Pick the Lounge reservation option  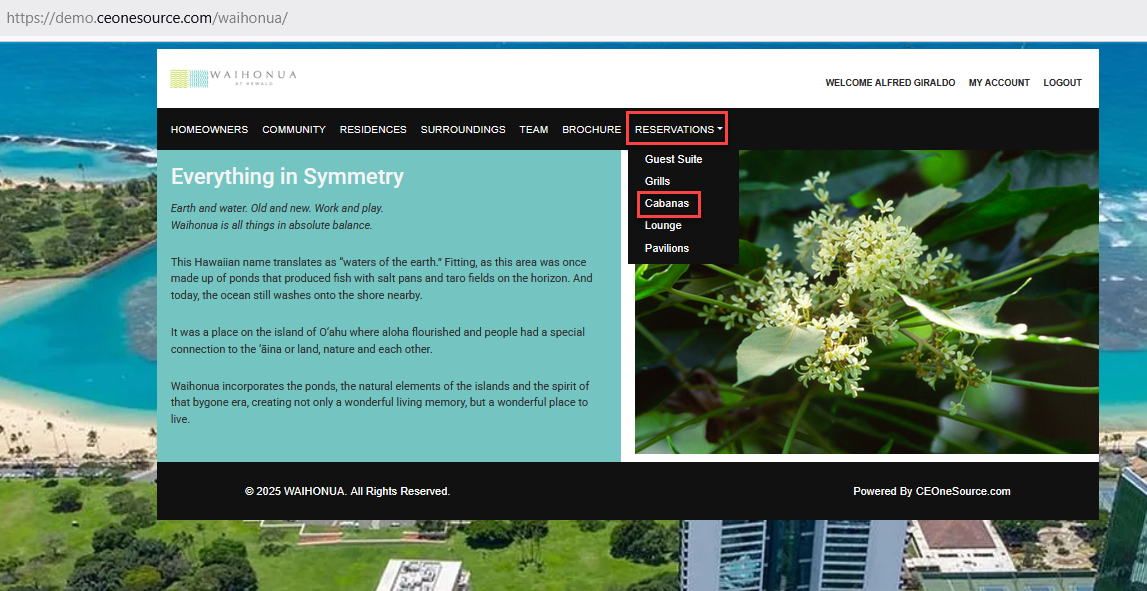coord(663,226)
